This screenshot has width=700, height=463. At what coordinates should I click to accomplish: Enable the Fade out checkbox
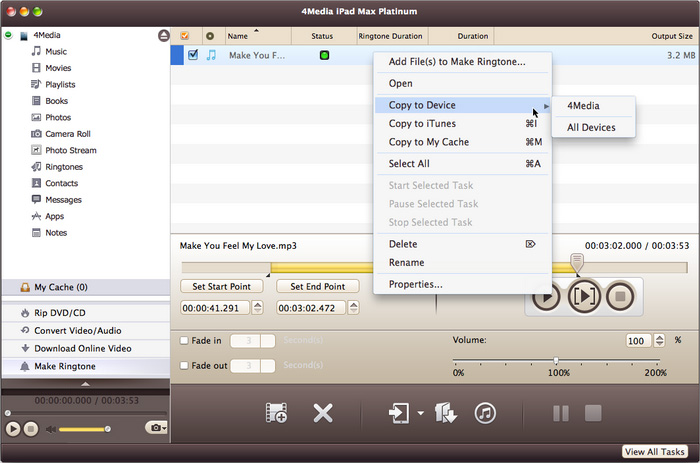point(184,366)
